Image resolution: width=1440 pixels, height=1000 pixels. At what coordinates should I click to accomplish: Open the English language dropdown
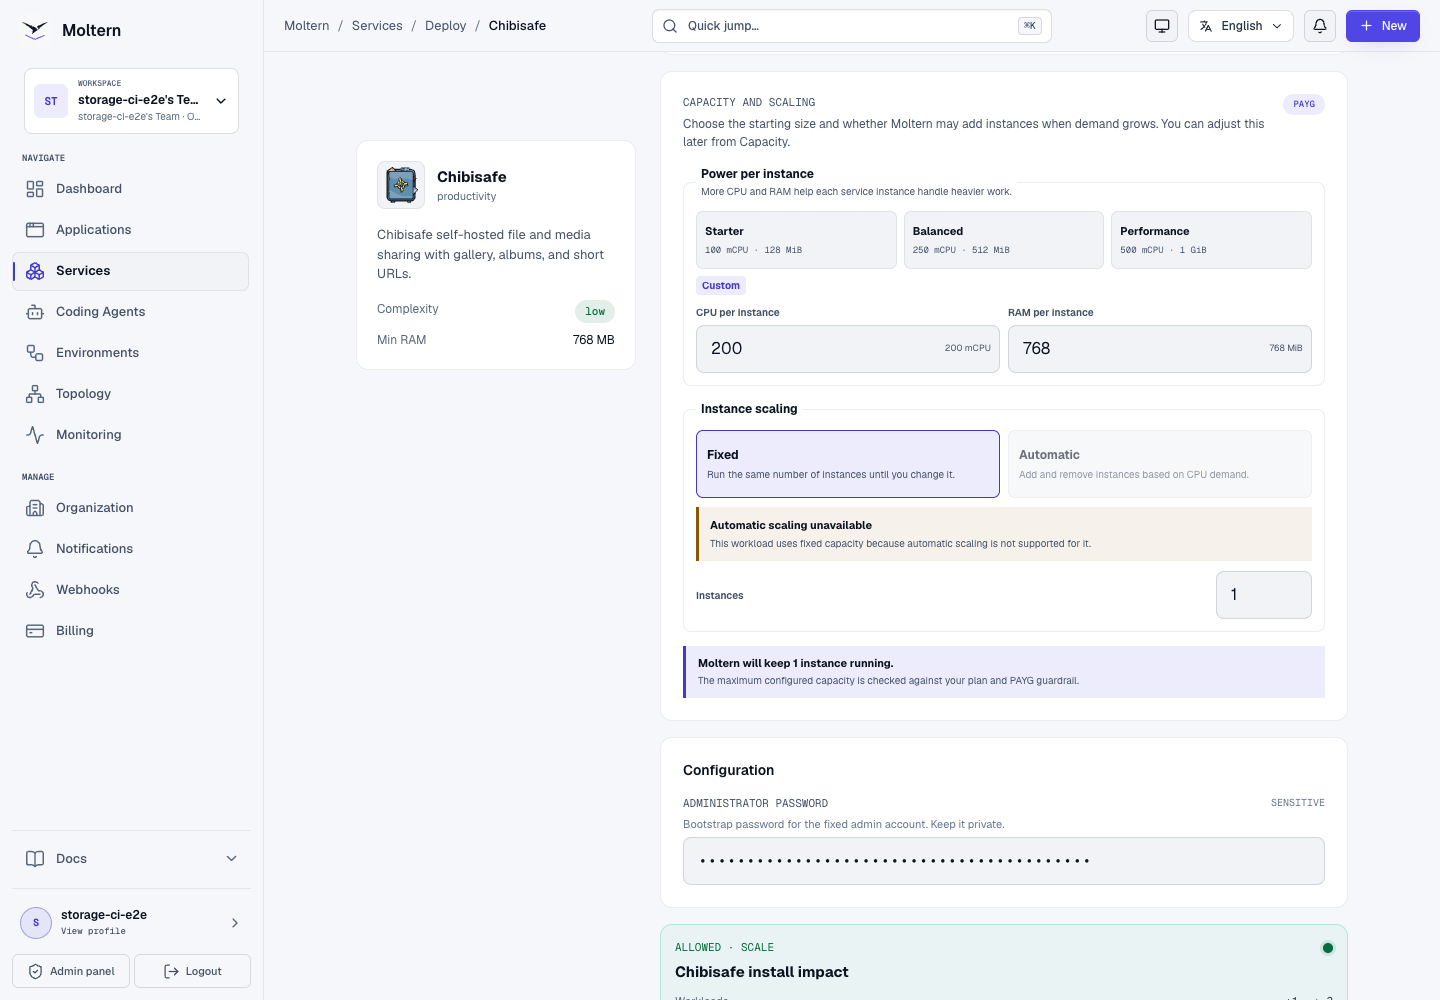(1241, 26)
